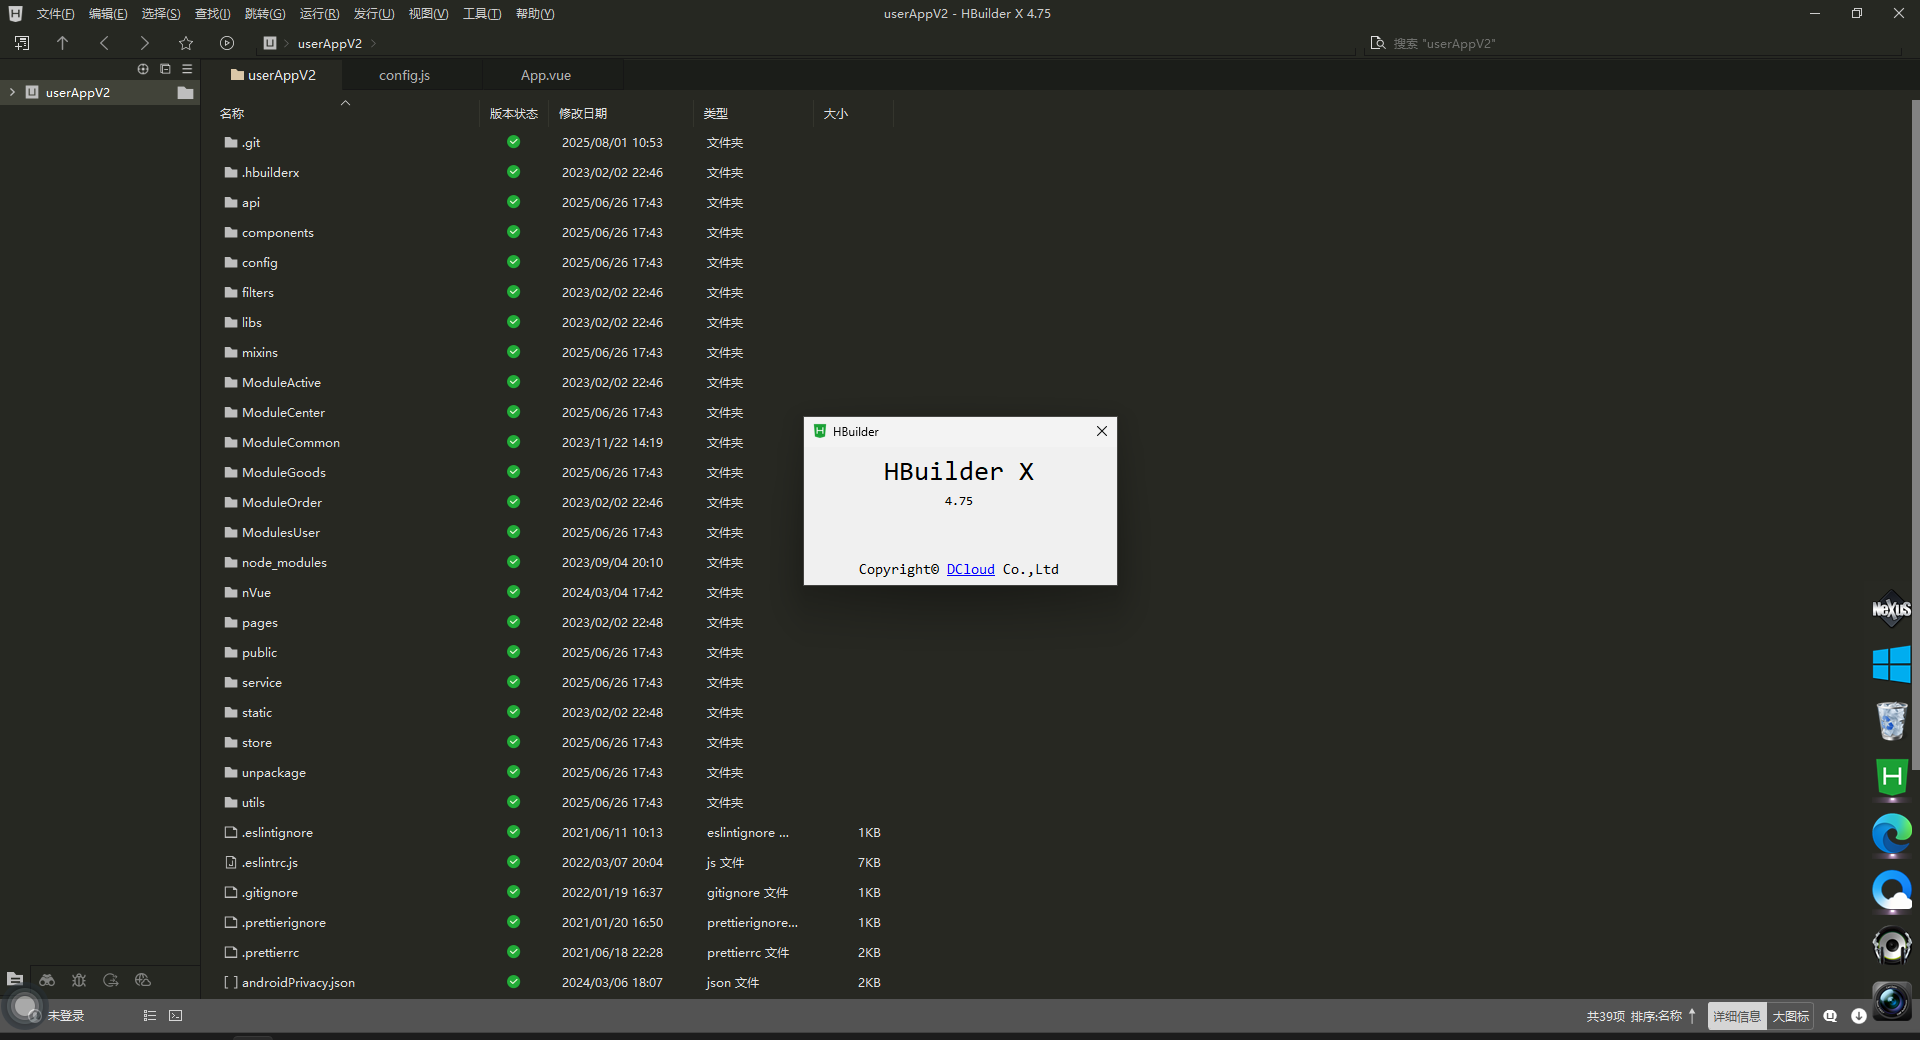Viewport: 1920px width, 1040px height.
Task: Open the sidebar hamburger menu
Action: click(x=187, y=69)
